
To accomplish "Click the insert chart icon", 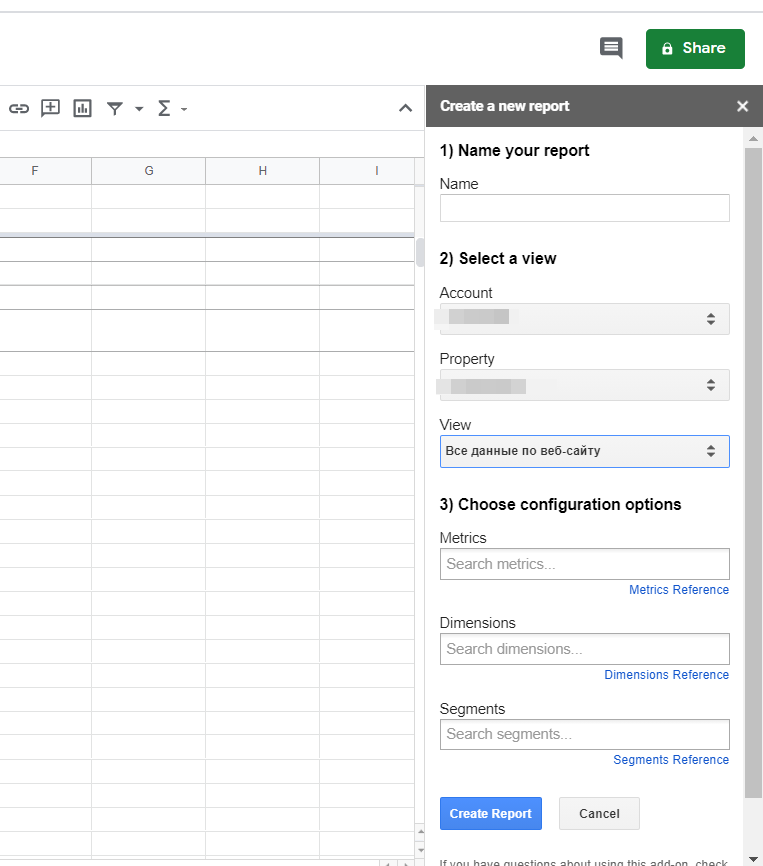I will click(82, 108).
